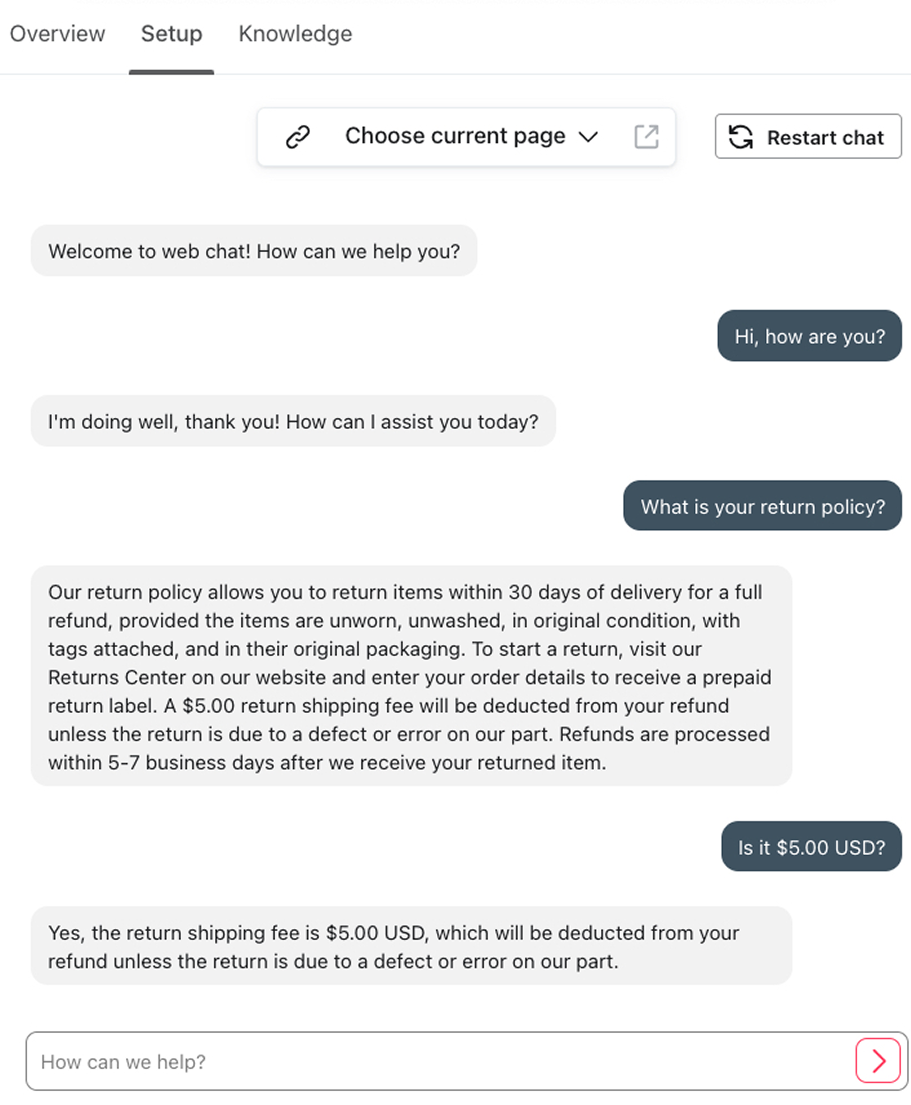
Task: Click the Is it $5.00 USD message
Action: coord(811,846)
